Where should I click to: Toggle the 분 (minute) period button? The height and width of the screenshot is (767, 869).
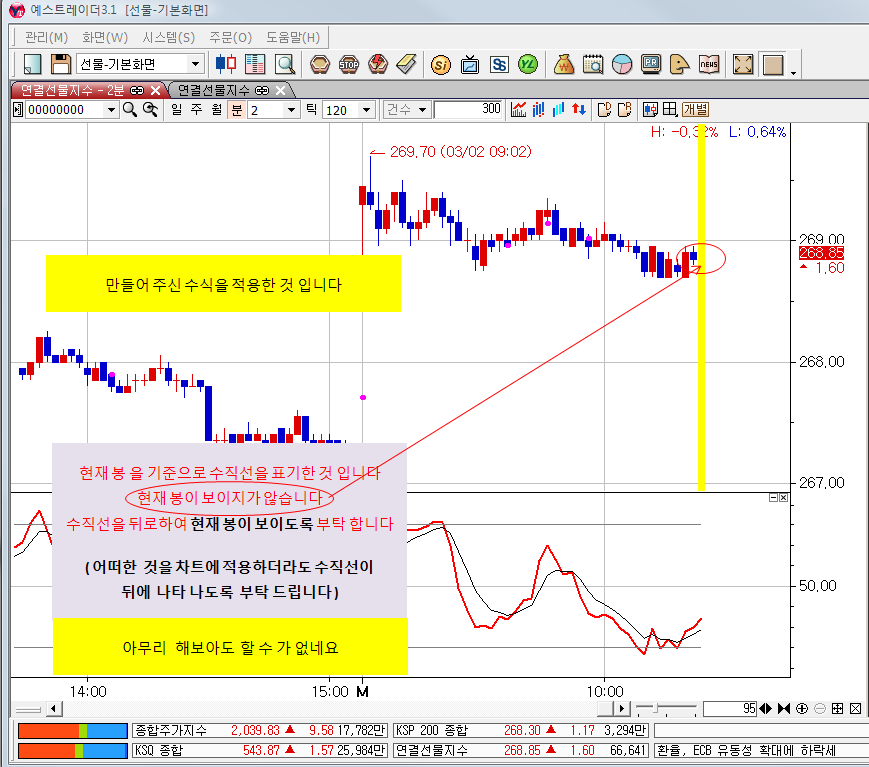point(237,110)
